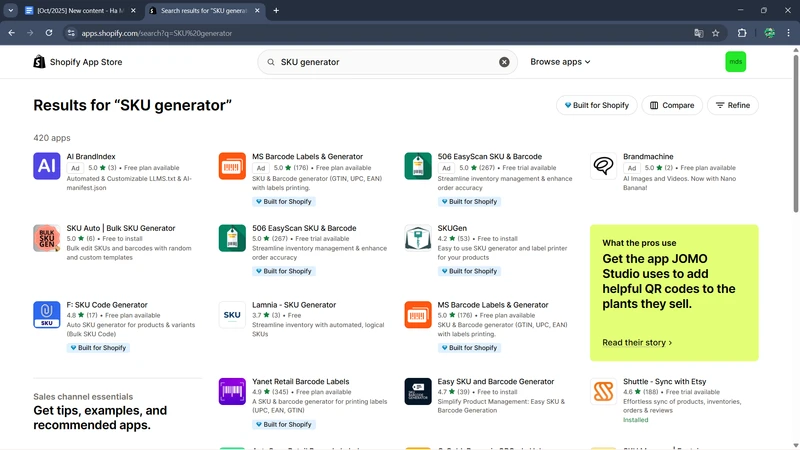Click the Lamnia - SKU Generator icon
800x450 pixels.
tap(232, 315)
